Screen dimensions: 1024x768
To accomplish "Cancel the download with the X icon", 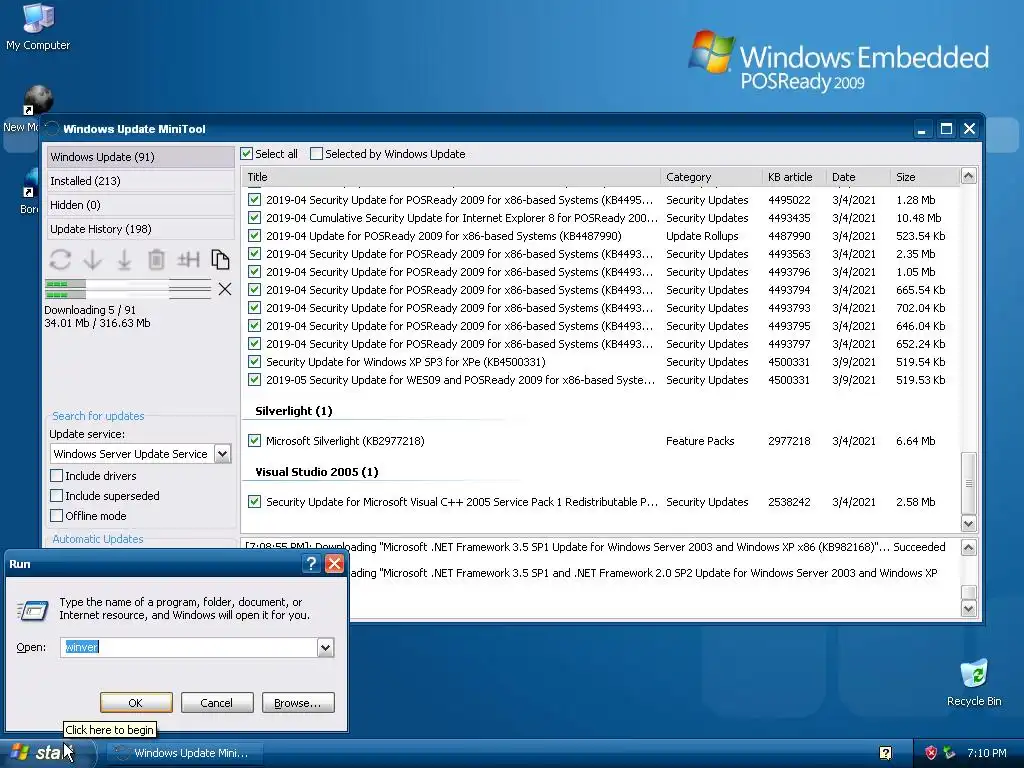I will [225, 289].
